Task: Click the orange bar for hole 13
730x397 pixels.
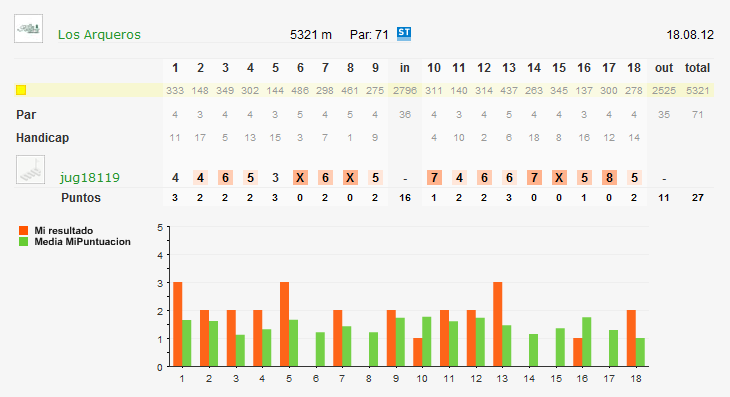Action: pyautogui.click(x=498, y=324)
